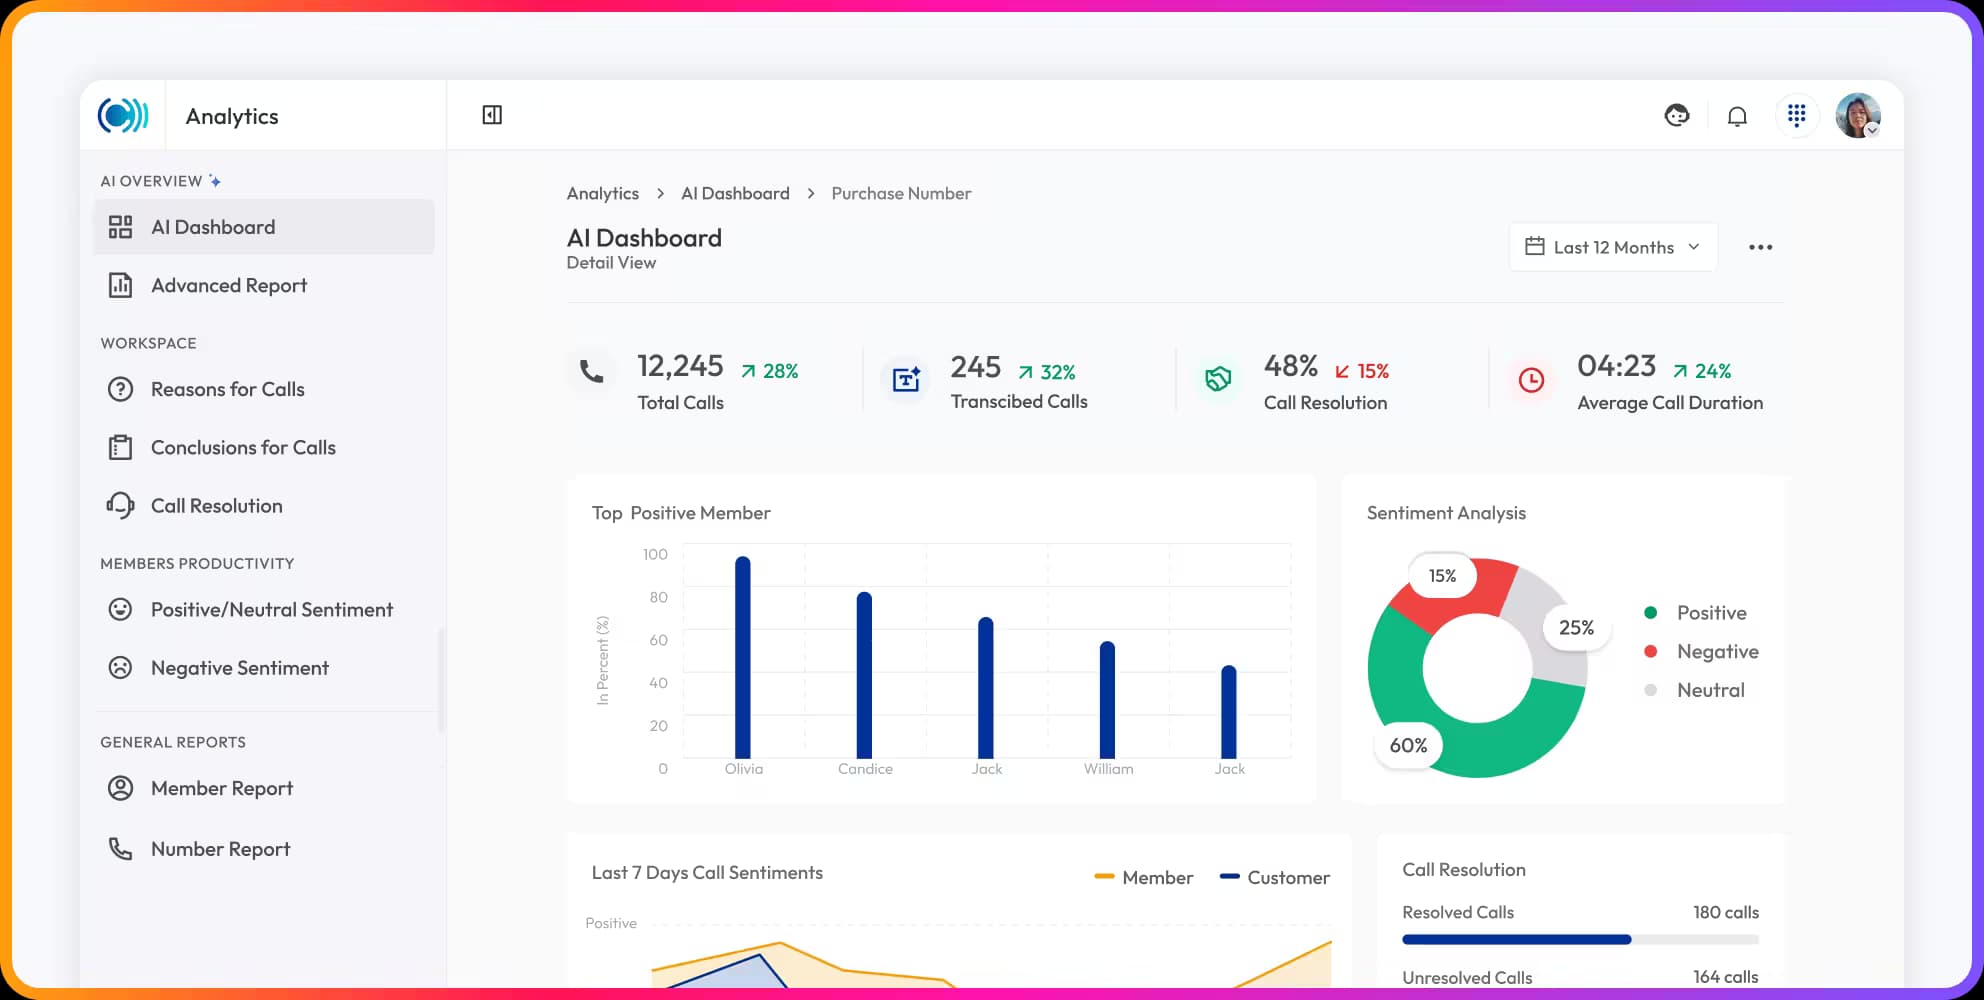Open Member Report
Screen dimensions: 1984x1000
(264, 788)
